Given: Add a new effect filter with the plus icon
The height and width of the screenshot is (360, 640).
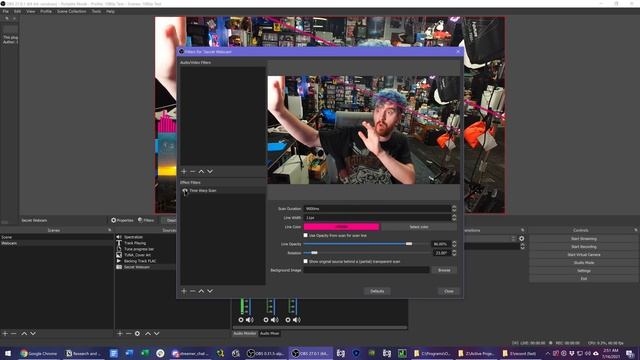Looking at the screenshot, I should pos(184,291).
